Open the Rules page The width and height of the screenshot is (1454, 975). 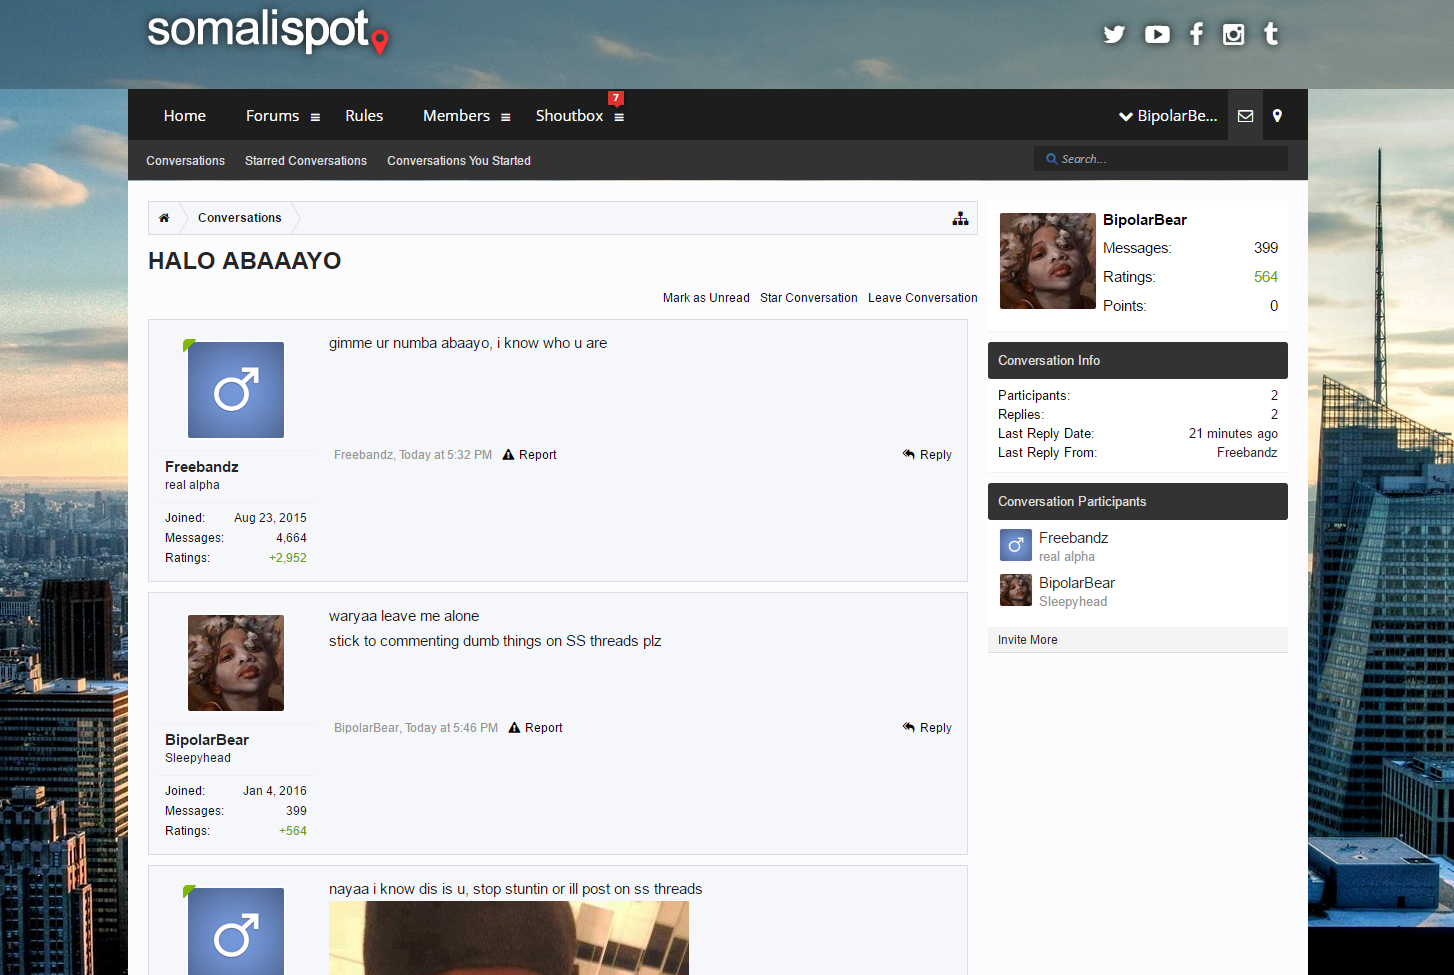(x=364, y=116)
